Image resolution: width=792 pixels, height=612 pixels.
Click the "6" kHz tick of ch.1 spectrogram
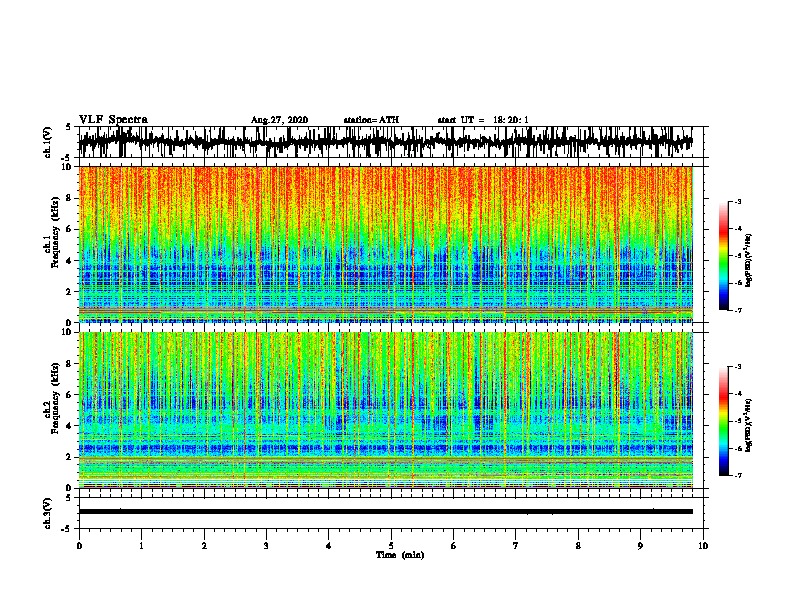(69, 229)
